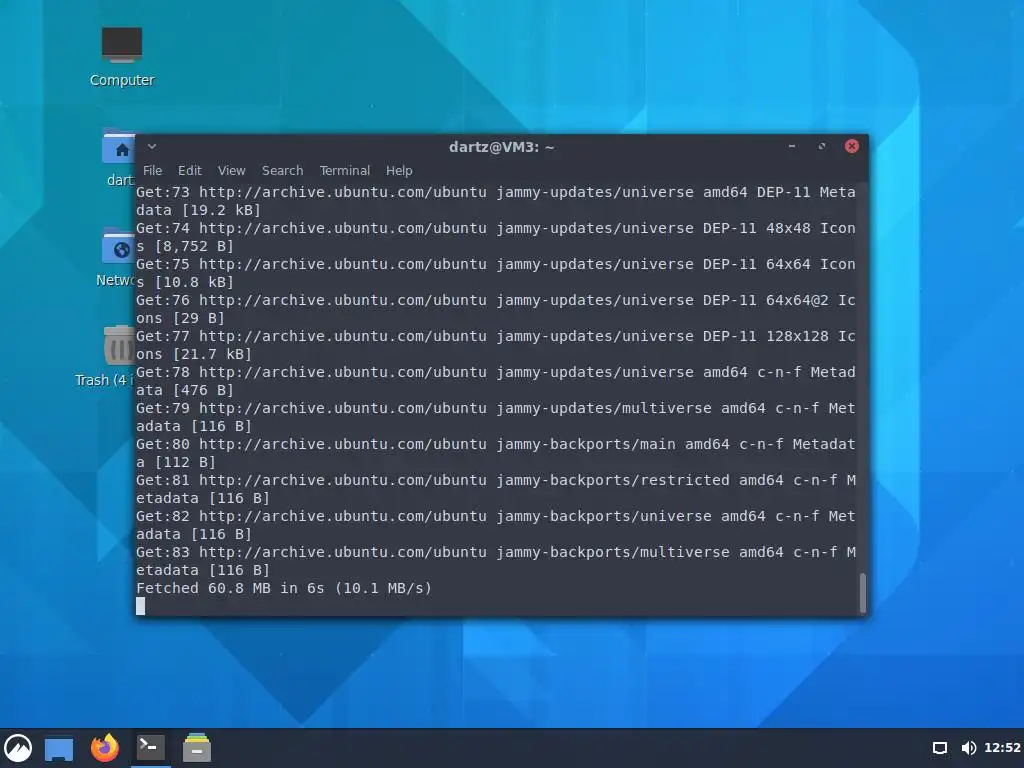Click the Get:78 output line
The width and height of the screenshot is (1024, 768).
496,381
